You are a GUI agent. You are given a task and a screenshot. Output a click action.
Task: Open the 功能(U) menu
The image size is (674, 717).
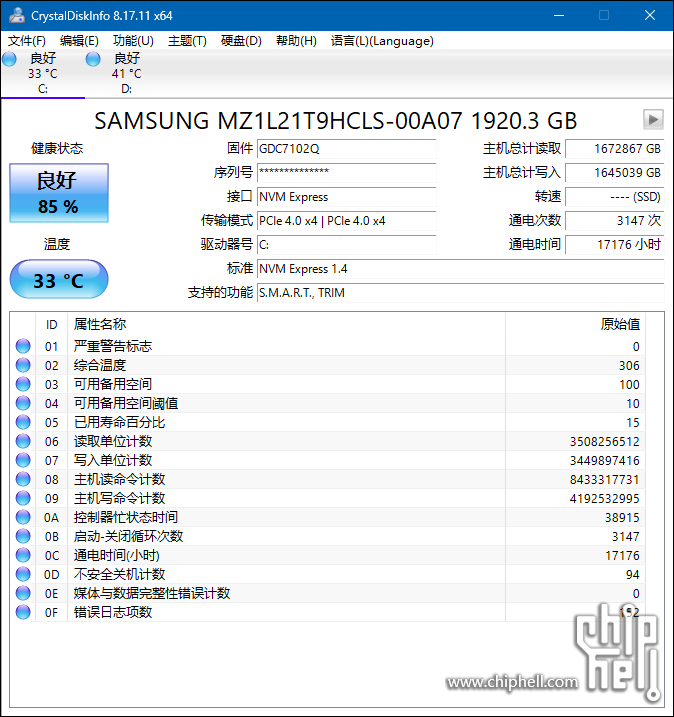click(x=133, y=41)
